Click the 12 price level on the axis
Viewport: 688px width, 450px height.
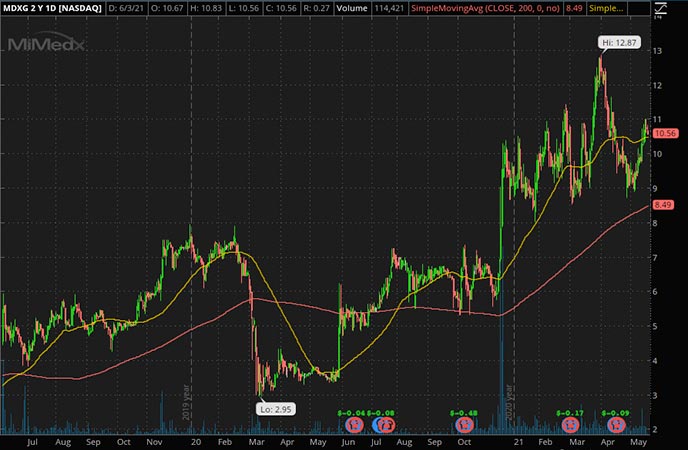[x=657, y=86]
